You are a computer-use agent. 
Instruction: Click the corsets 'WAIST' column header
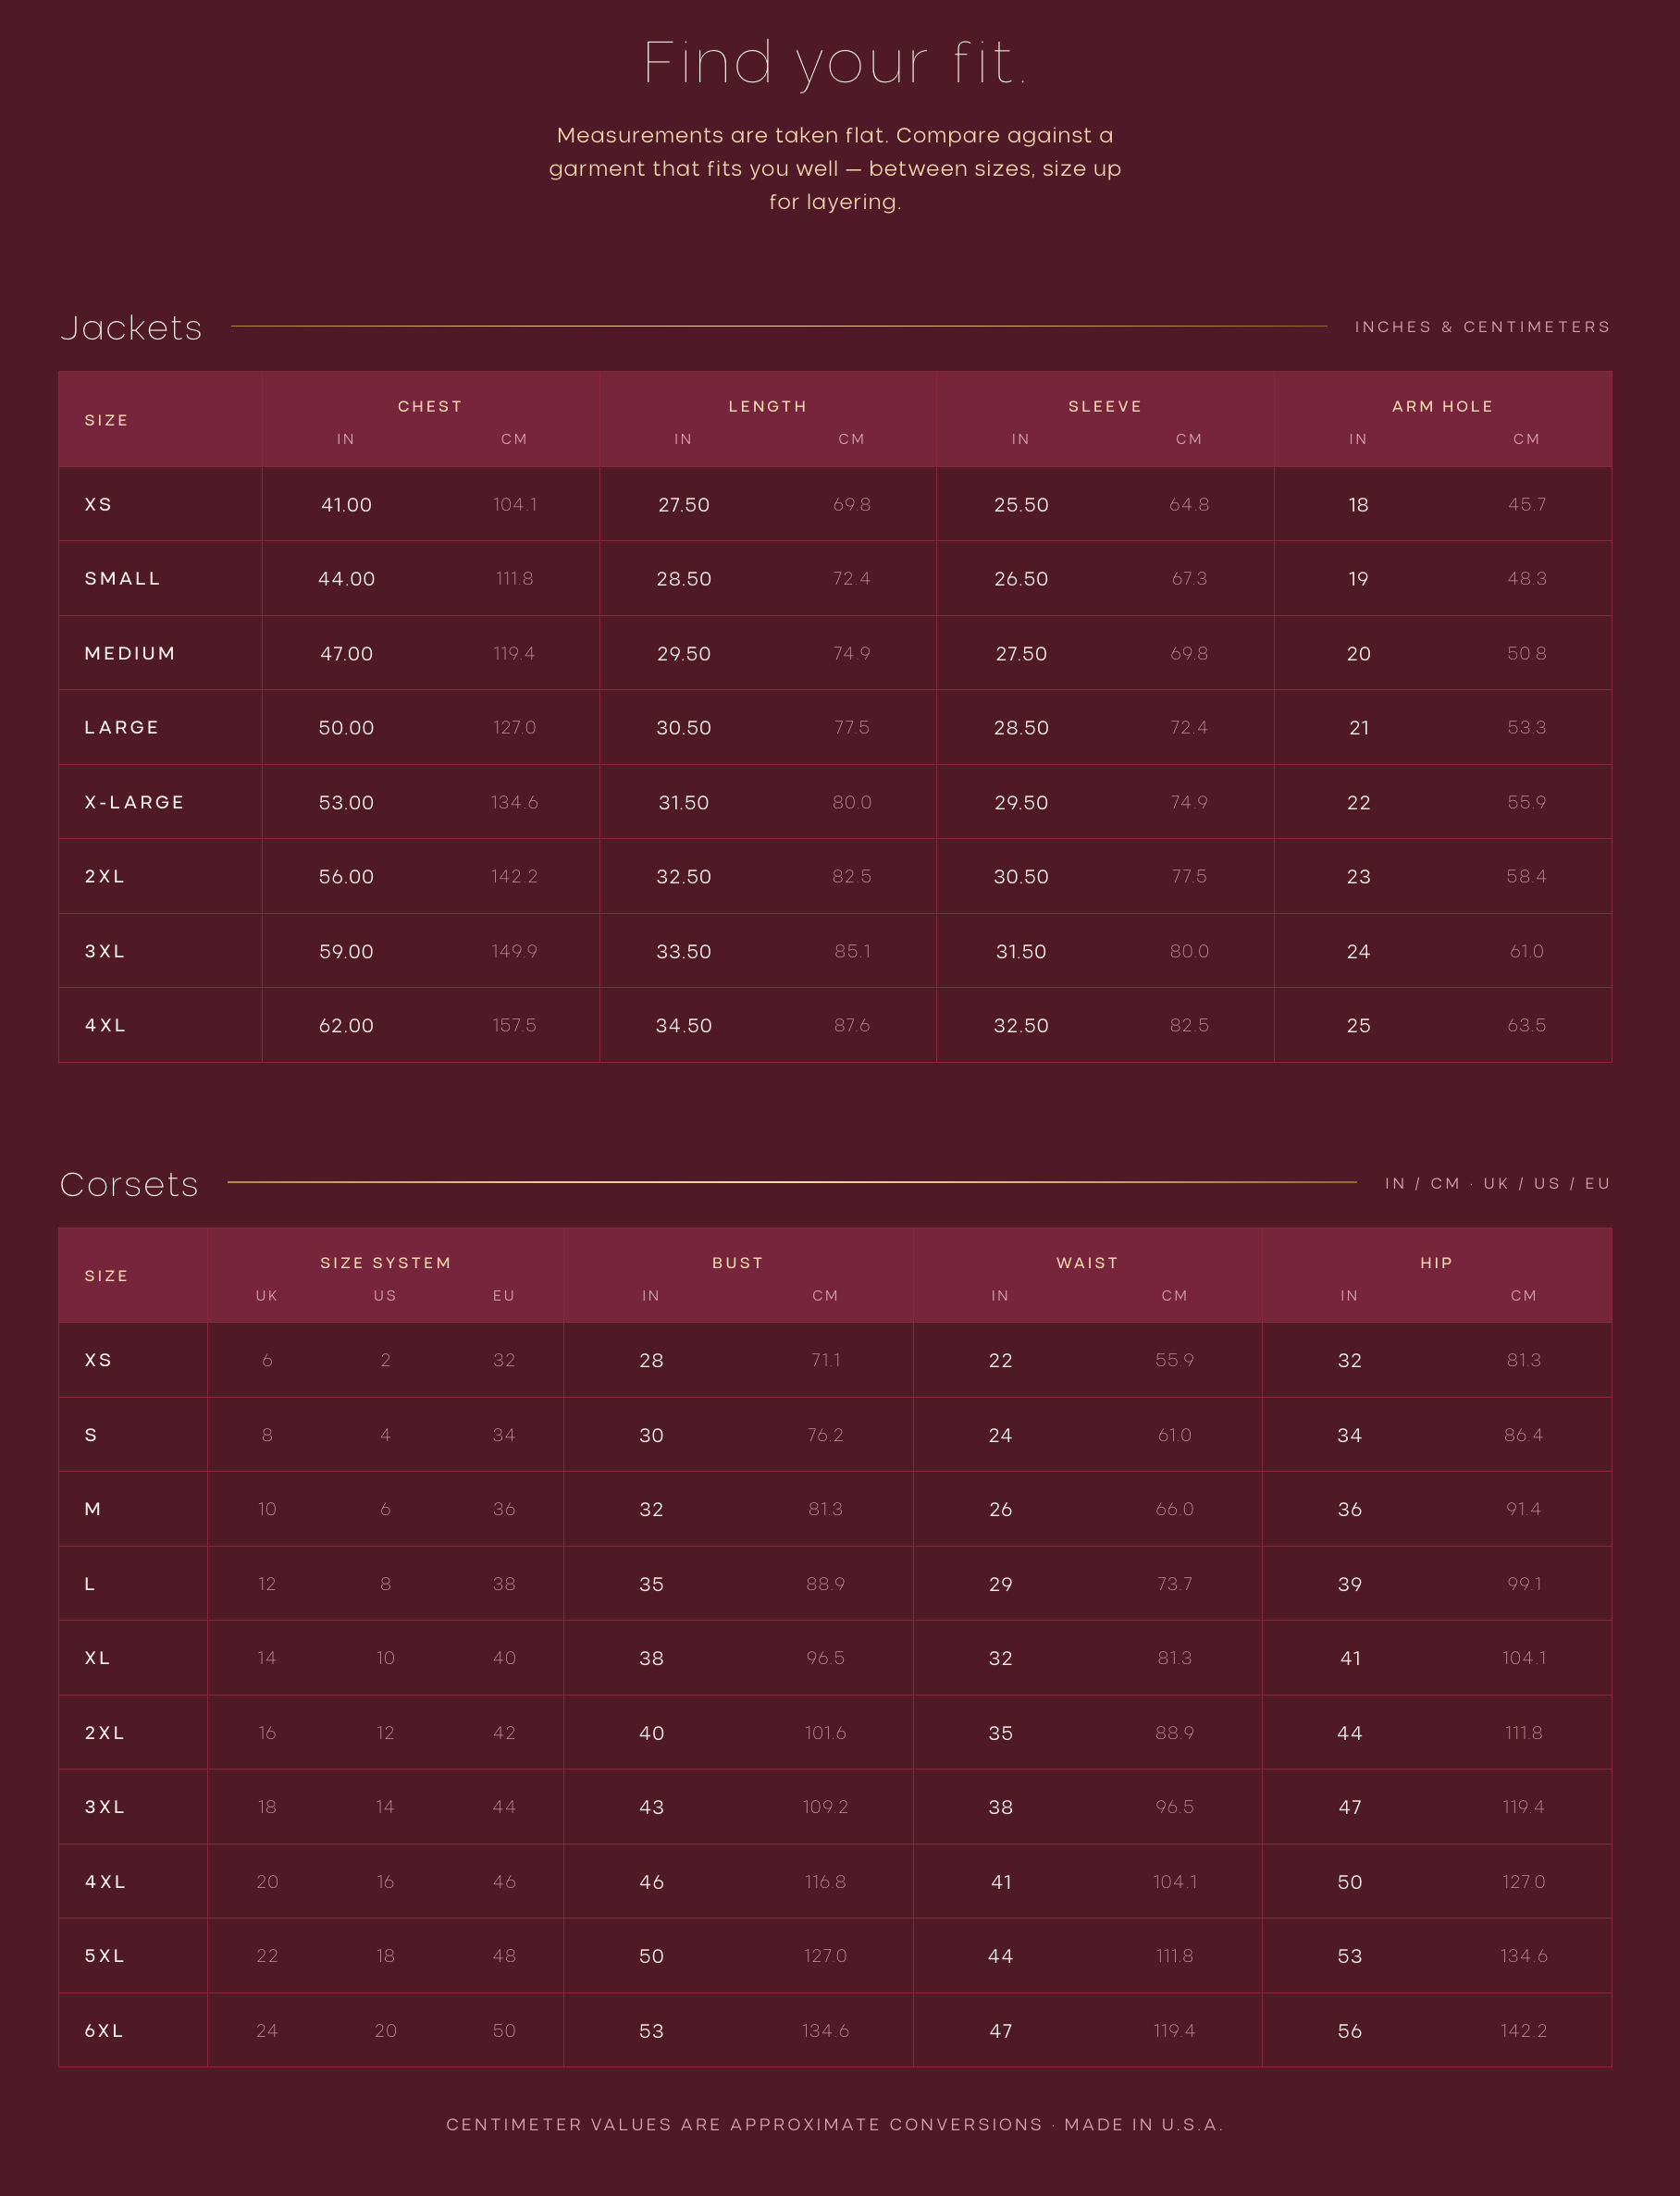[1087, 1263]
